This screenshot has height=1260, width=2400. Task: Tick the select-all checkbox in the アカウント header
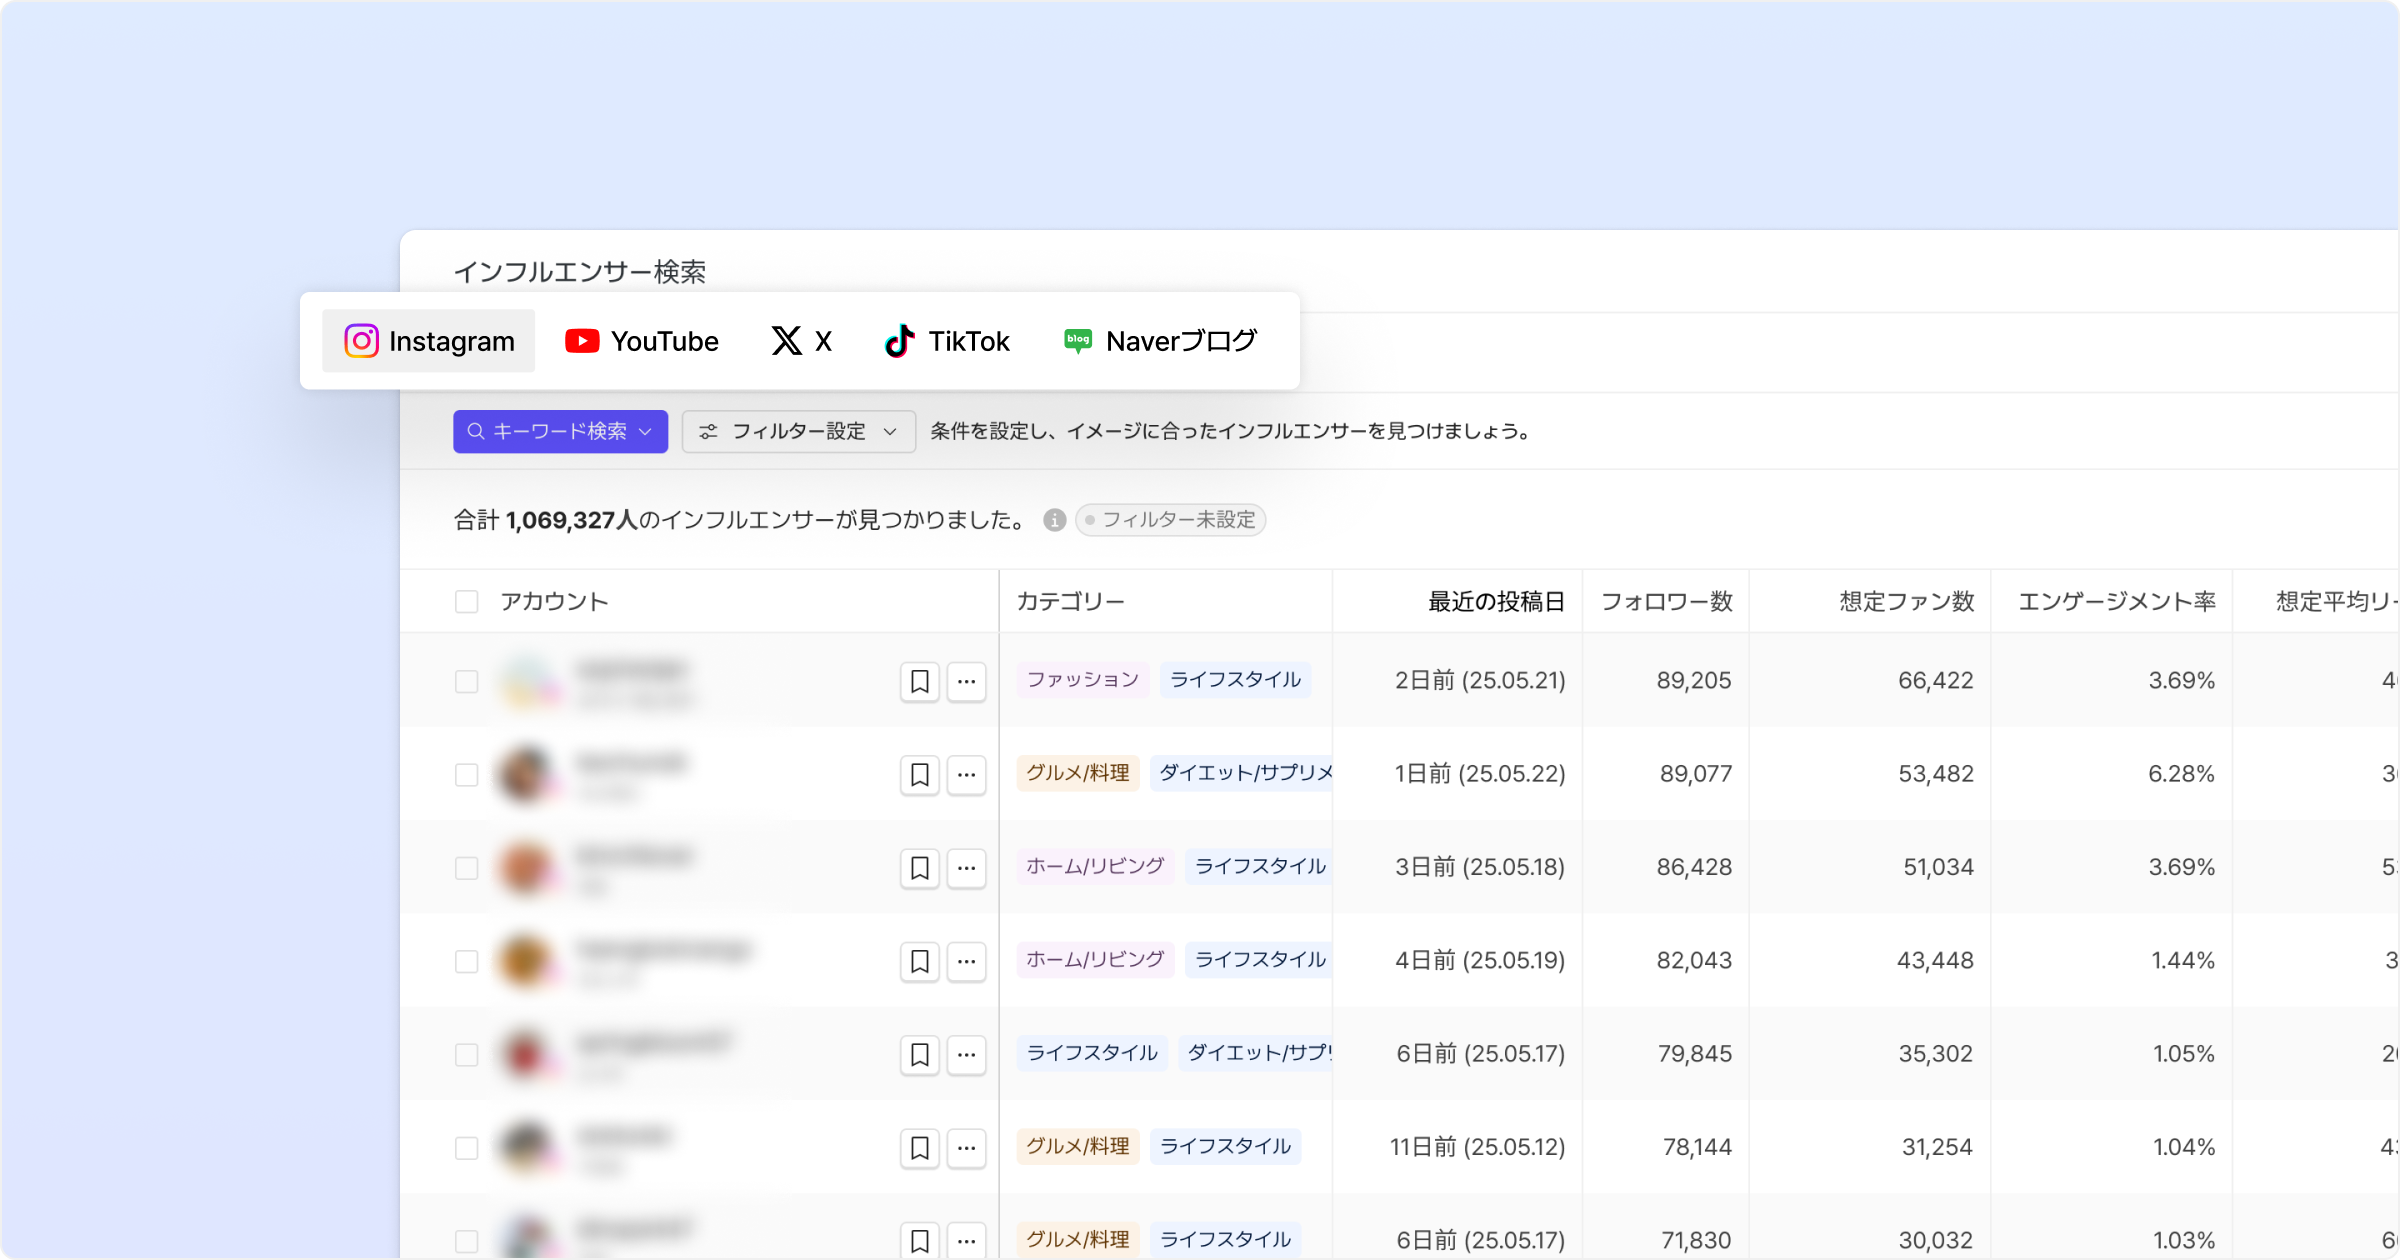[466, 602]
